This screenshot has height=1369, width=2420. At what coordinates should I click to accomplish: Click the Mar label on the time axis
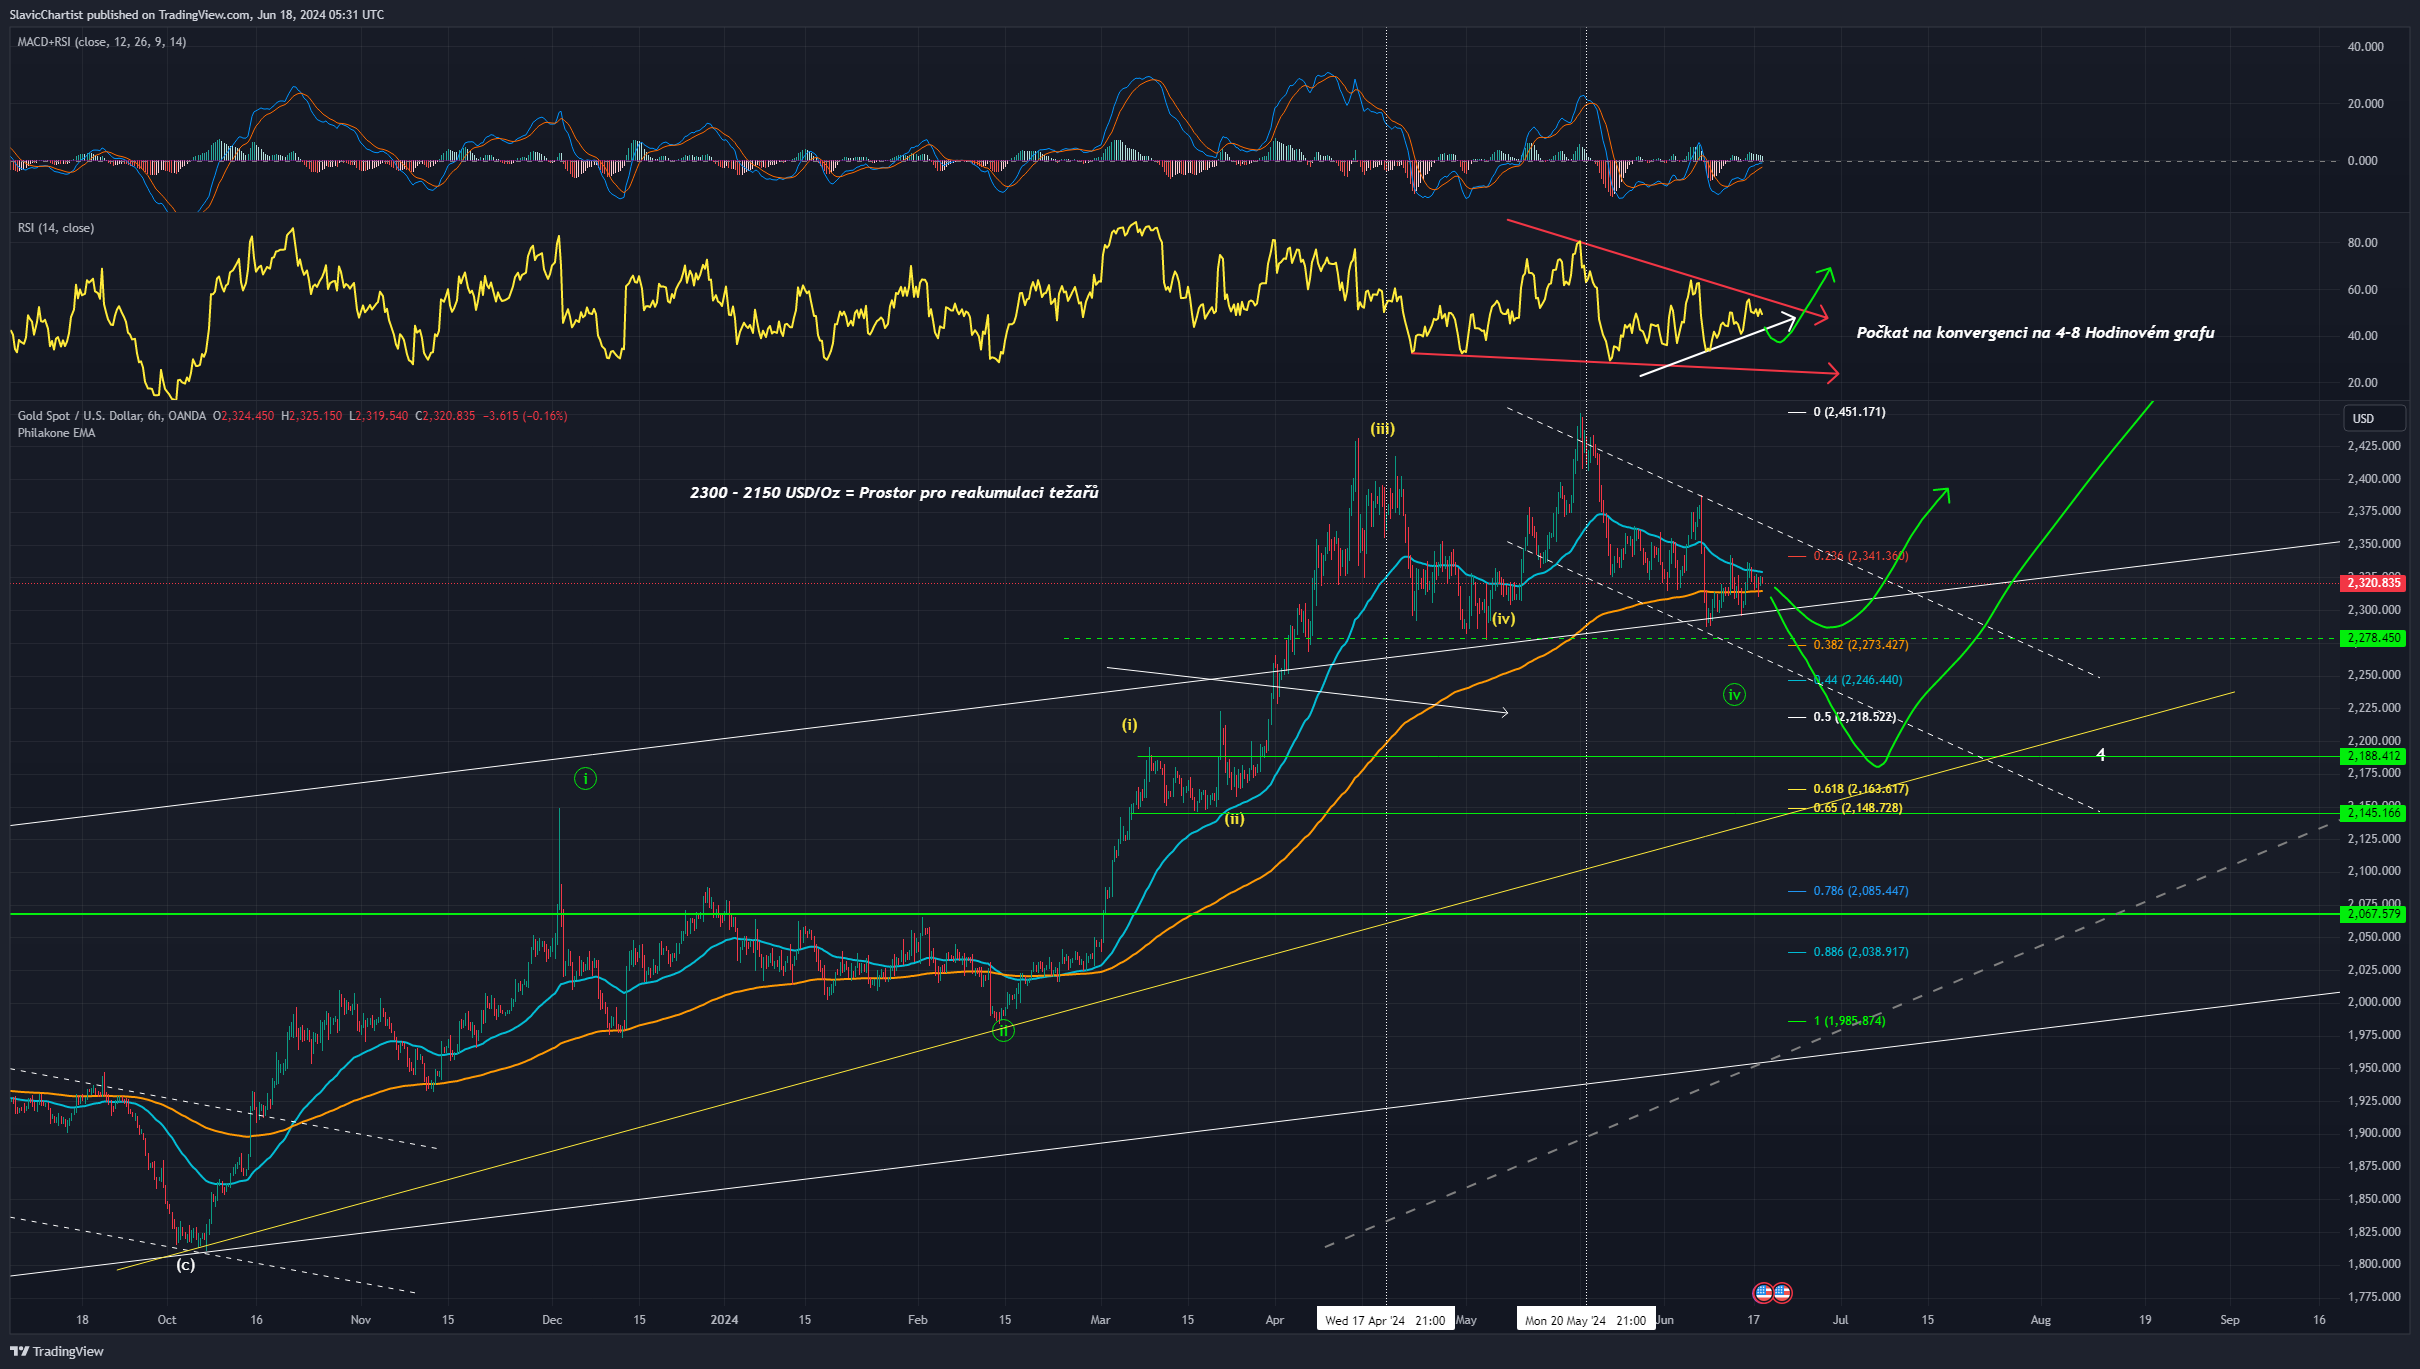coord(1100,1320)
